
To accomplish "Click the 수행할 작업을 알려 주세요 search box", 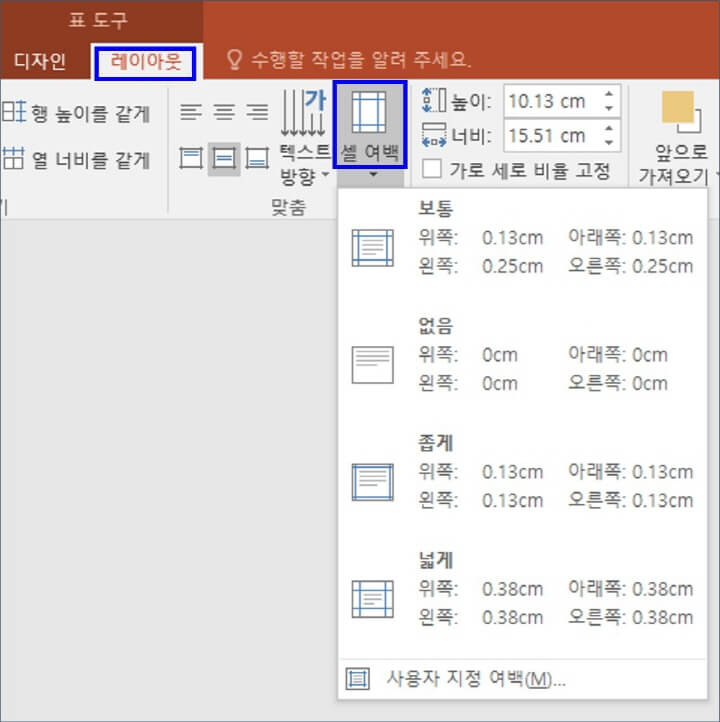I will point(362,59).
